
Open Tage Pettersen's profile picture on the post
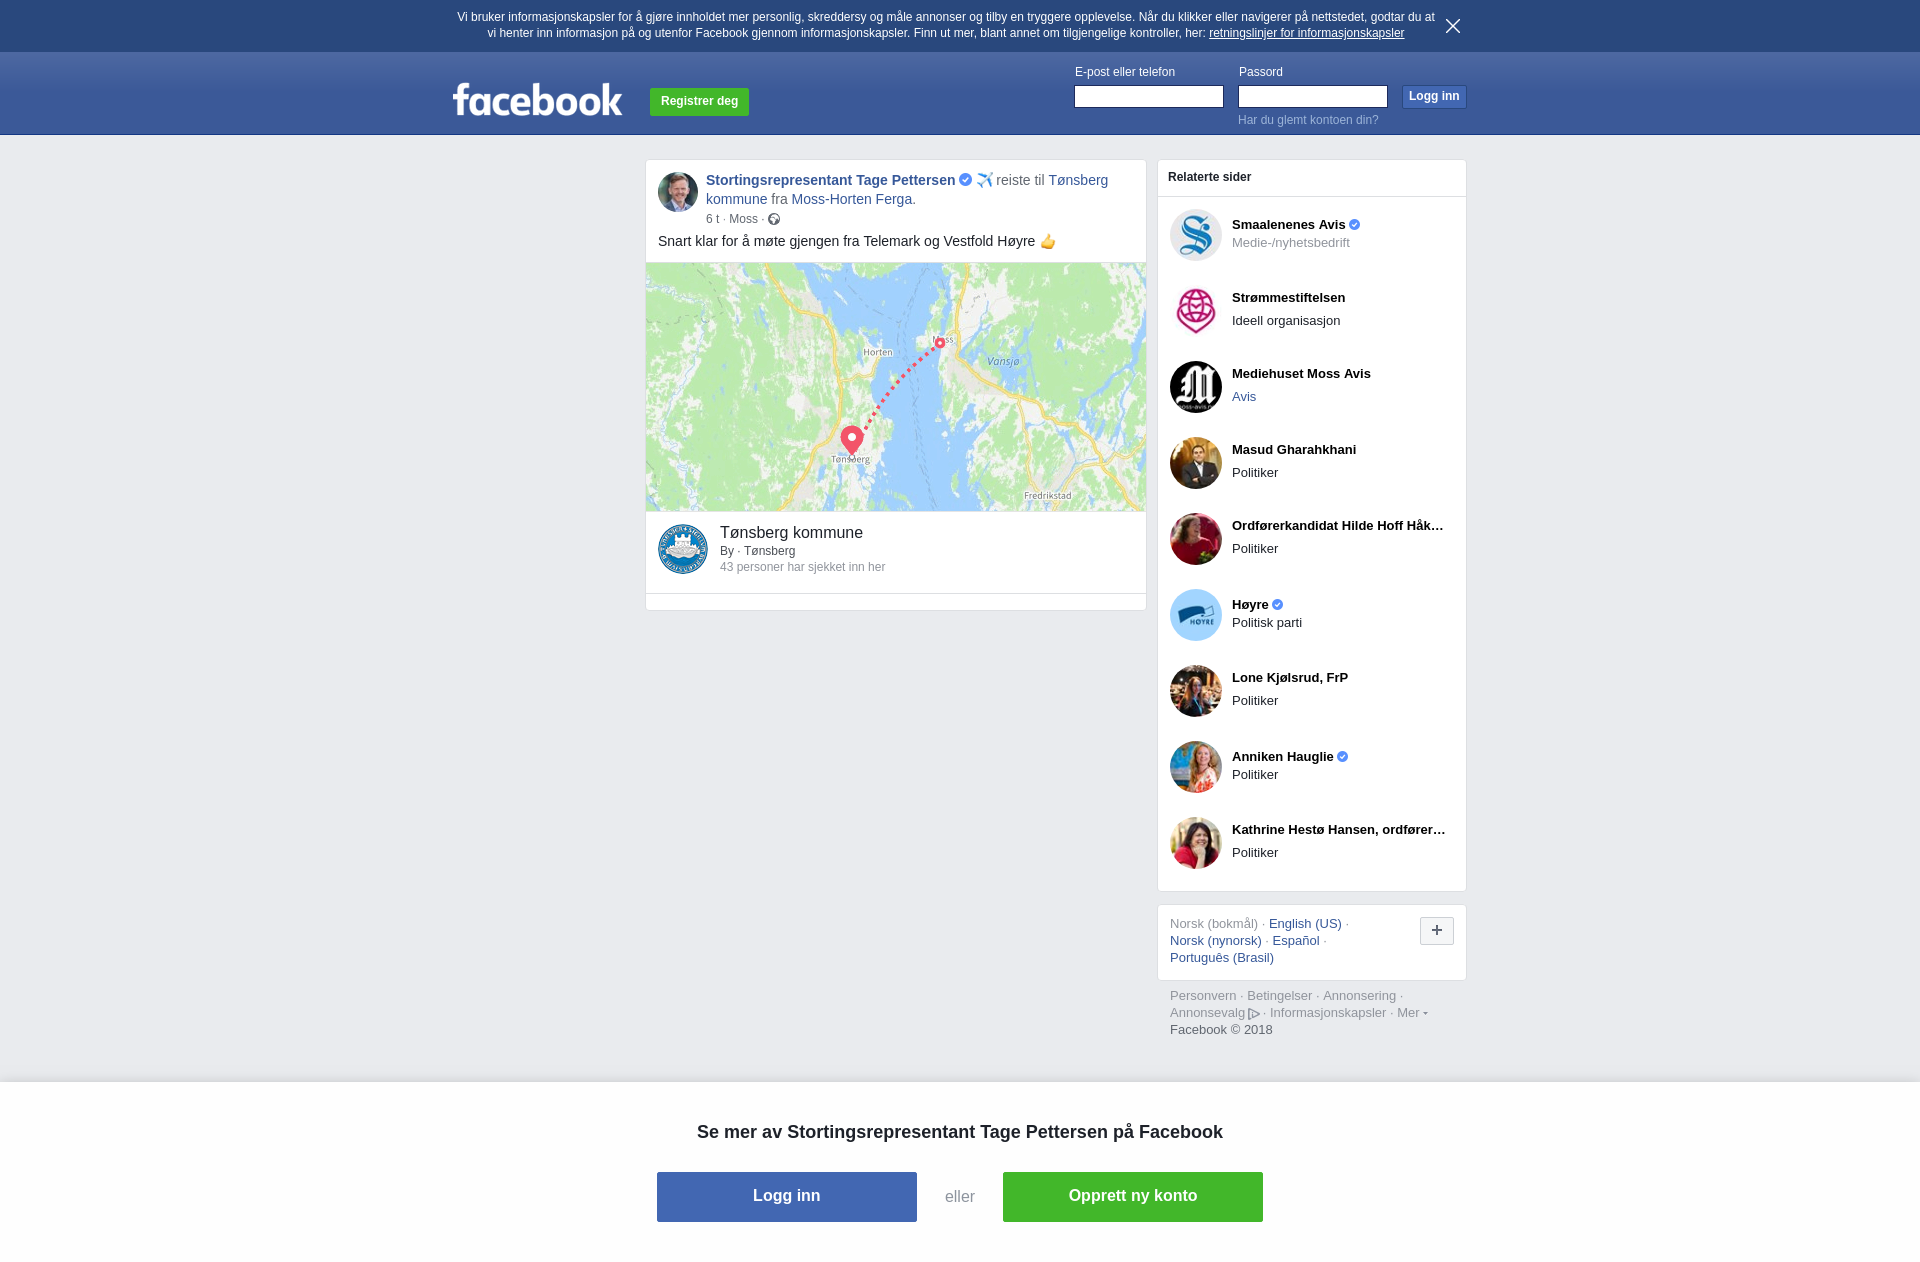click(x=678, y=192)
